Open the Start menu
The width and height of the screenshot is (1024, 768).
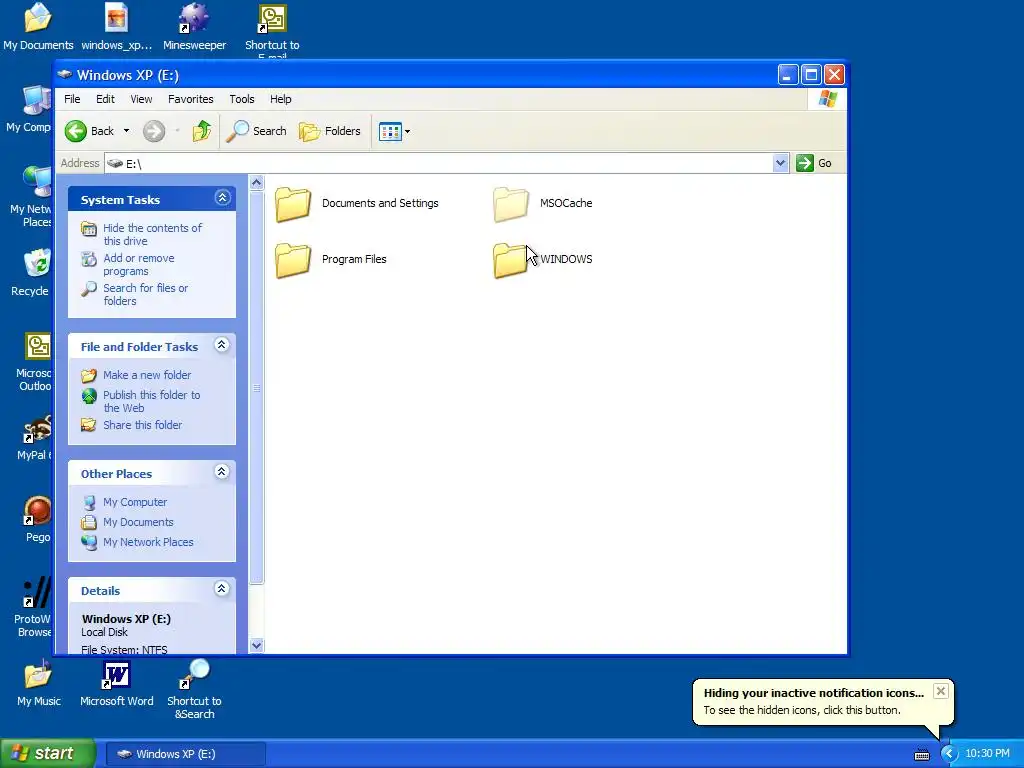[48, 754]
